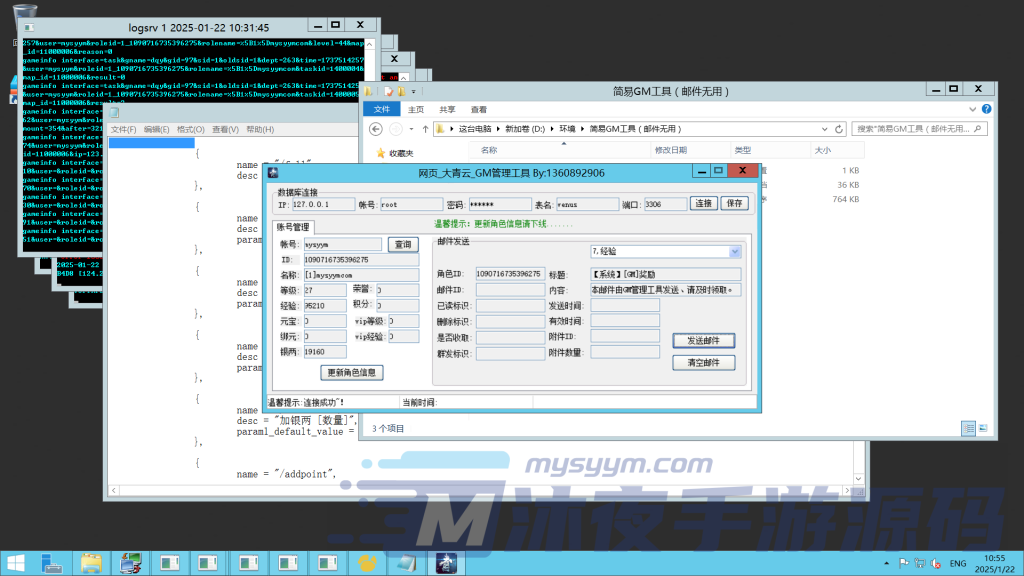Select the 账号管理 tab
The height and width of the screenshot is (576, 1024).
294,227
